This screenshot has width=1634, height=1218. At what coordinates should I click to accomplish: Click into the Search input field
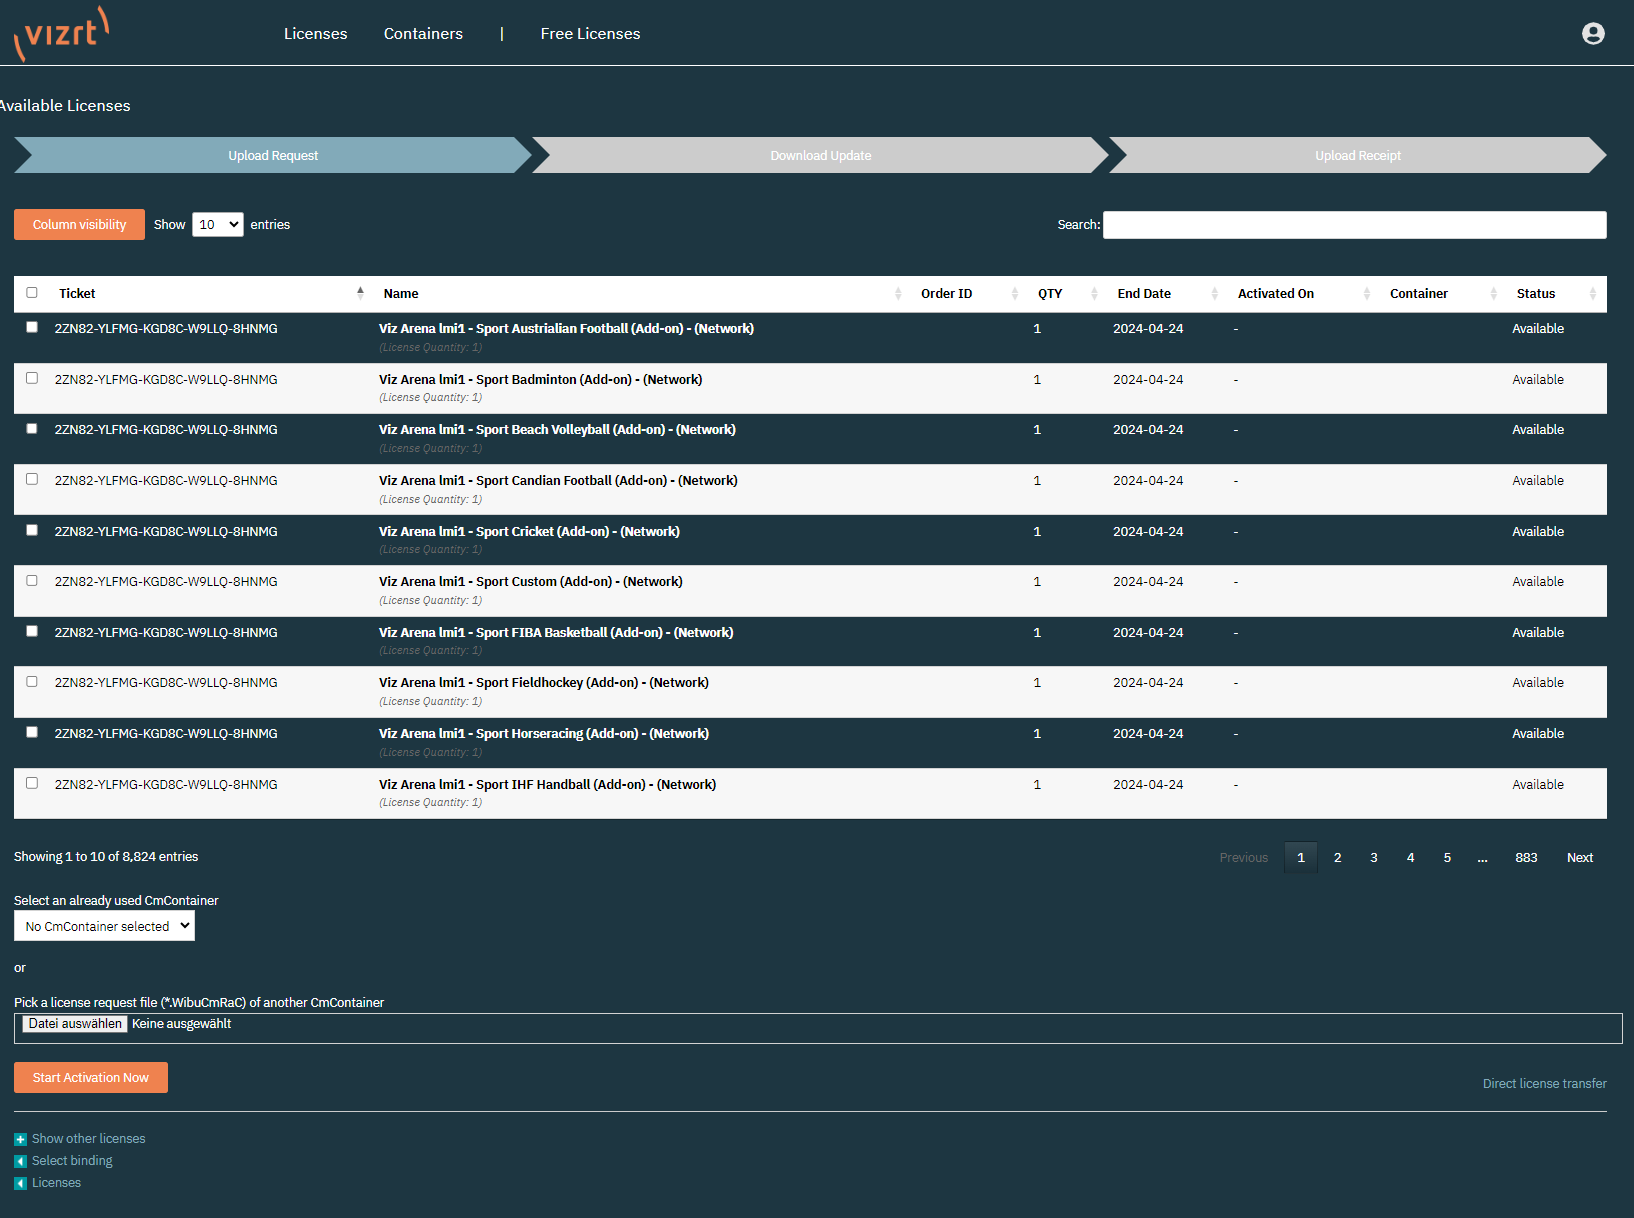1354,225
